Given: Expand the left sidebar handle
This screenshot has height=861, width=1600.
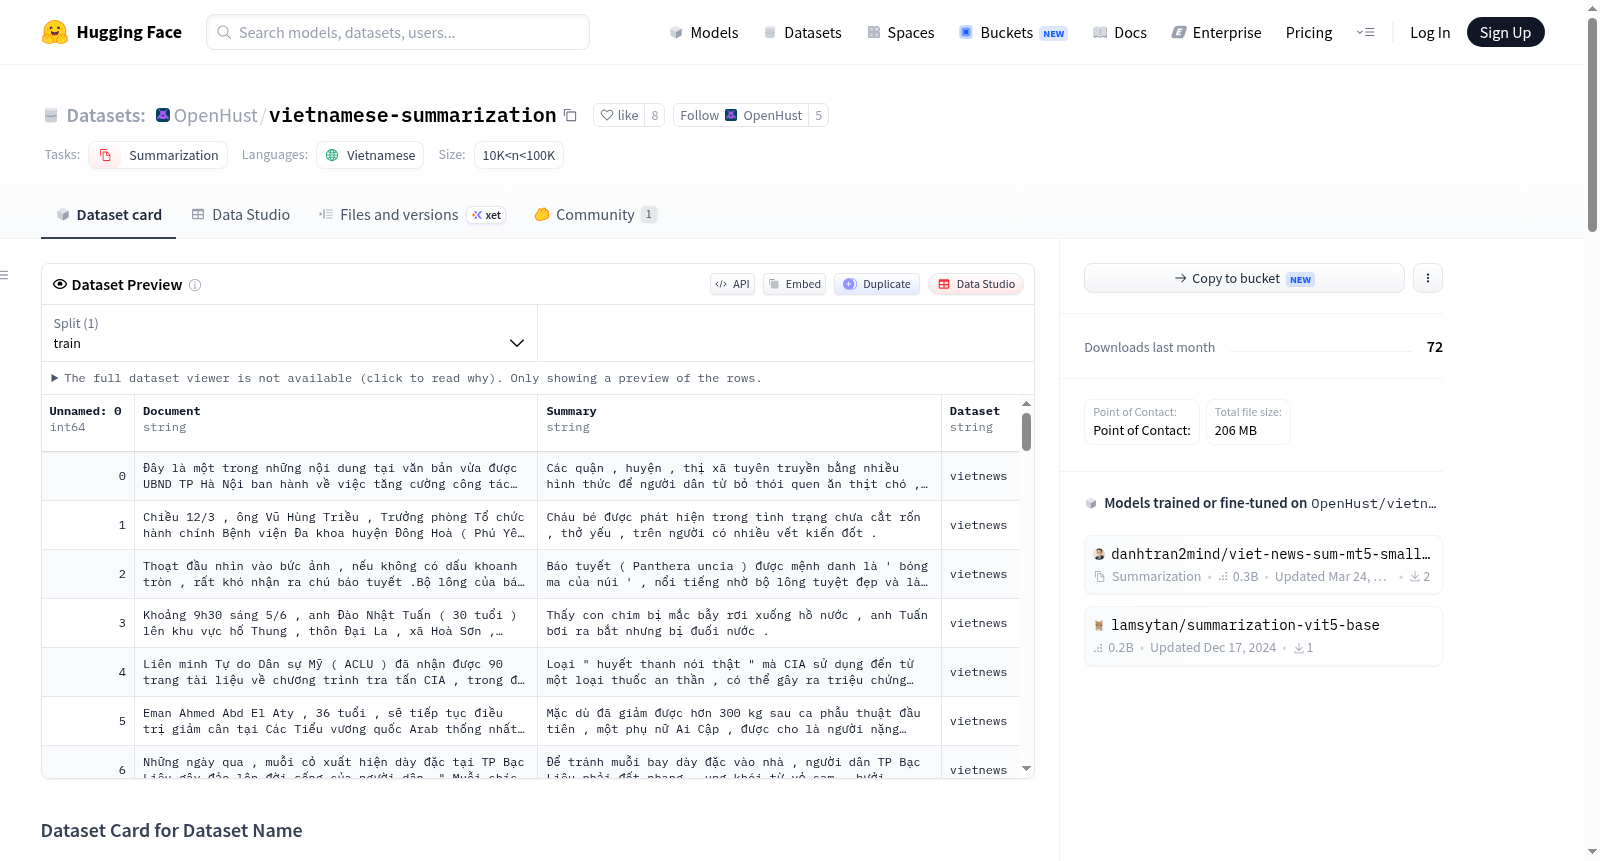Looking at the screenshot, I should [4, 275].
